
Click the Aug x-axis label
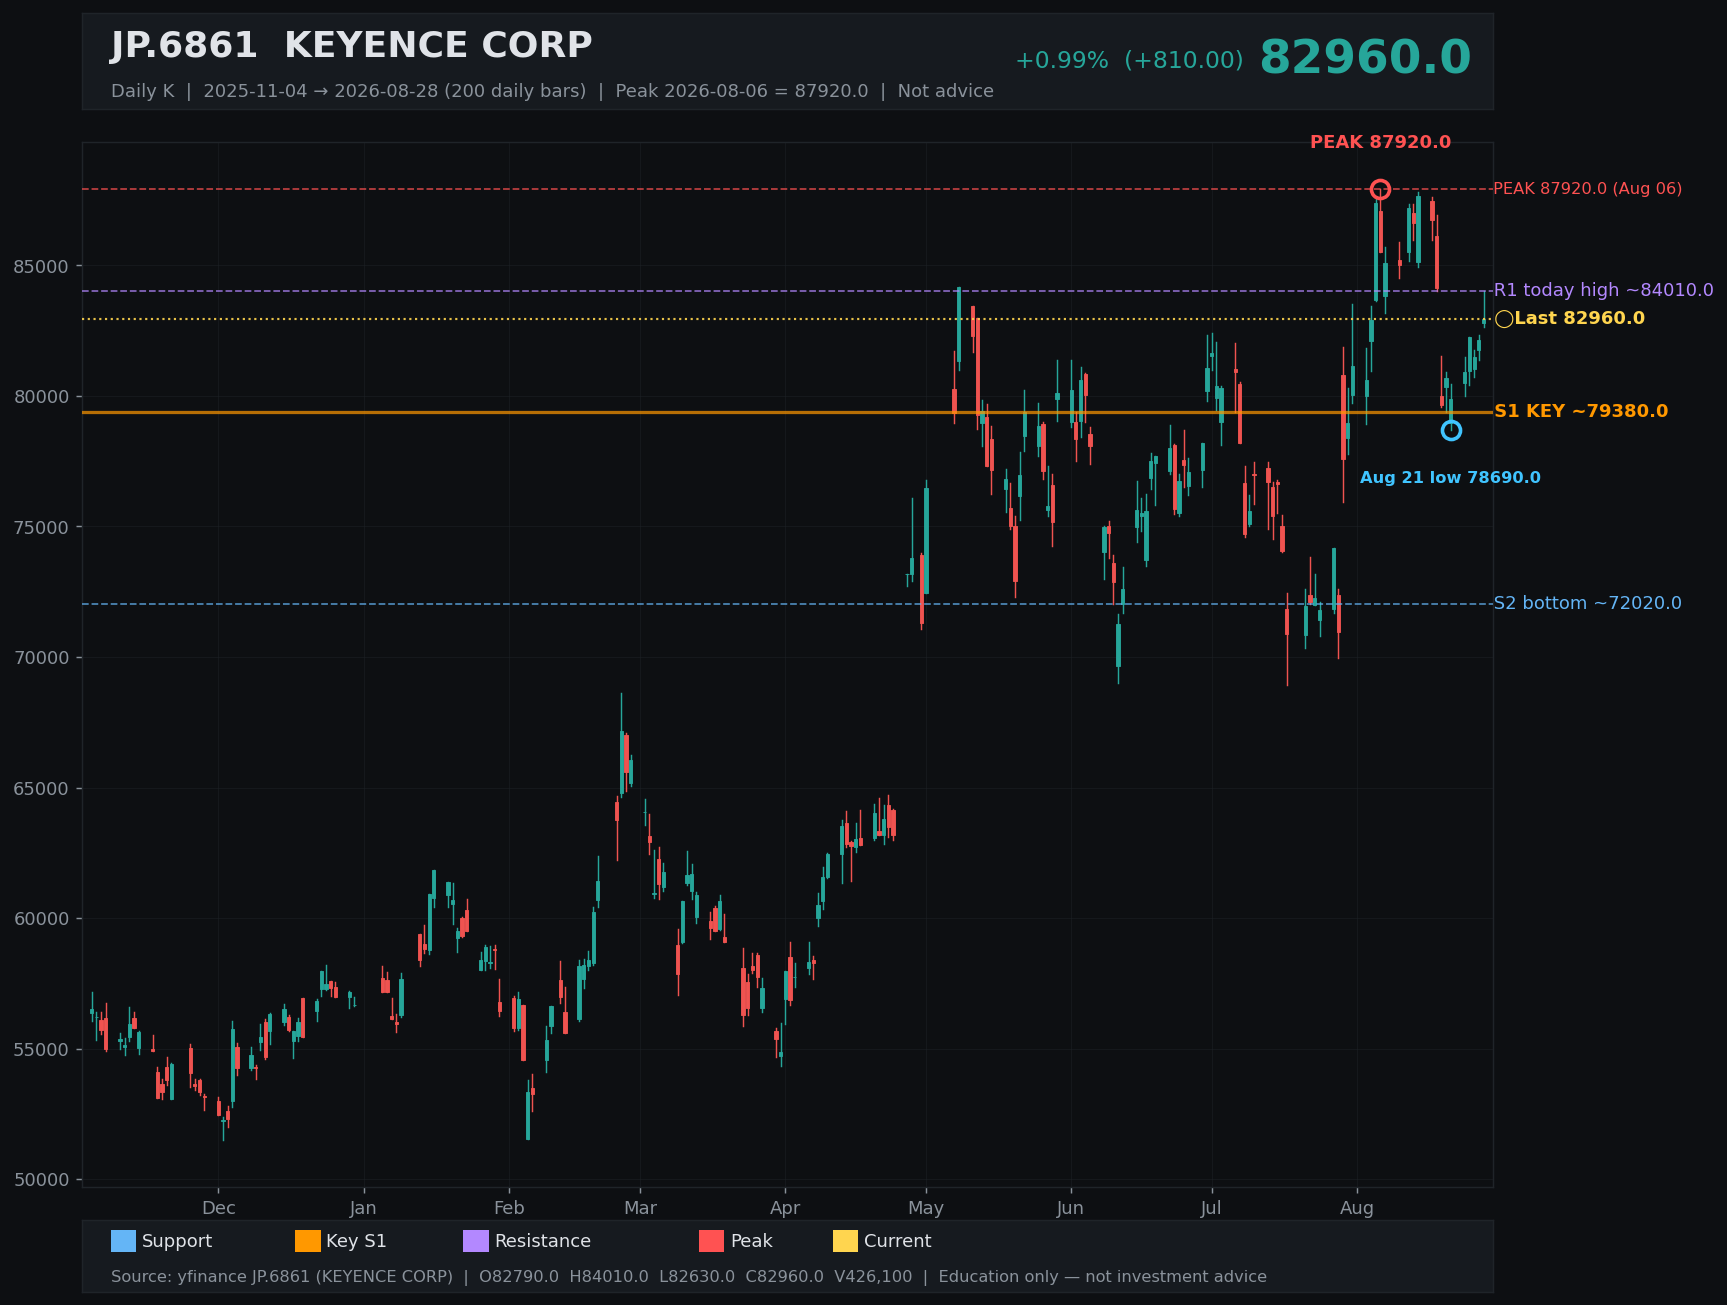[1357, 1208]
